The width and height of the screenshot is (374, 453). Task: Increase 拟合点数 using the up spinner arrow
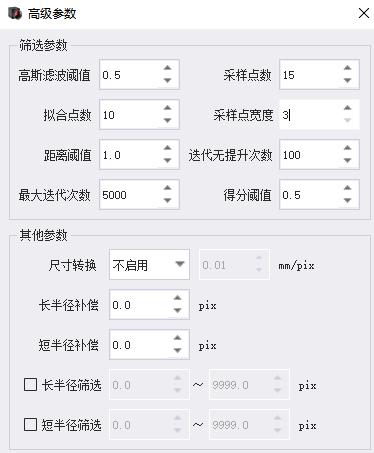pyautogui.click(x=167, y=108)
